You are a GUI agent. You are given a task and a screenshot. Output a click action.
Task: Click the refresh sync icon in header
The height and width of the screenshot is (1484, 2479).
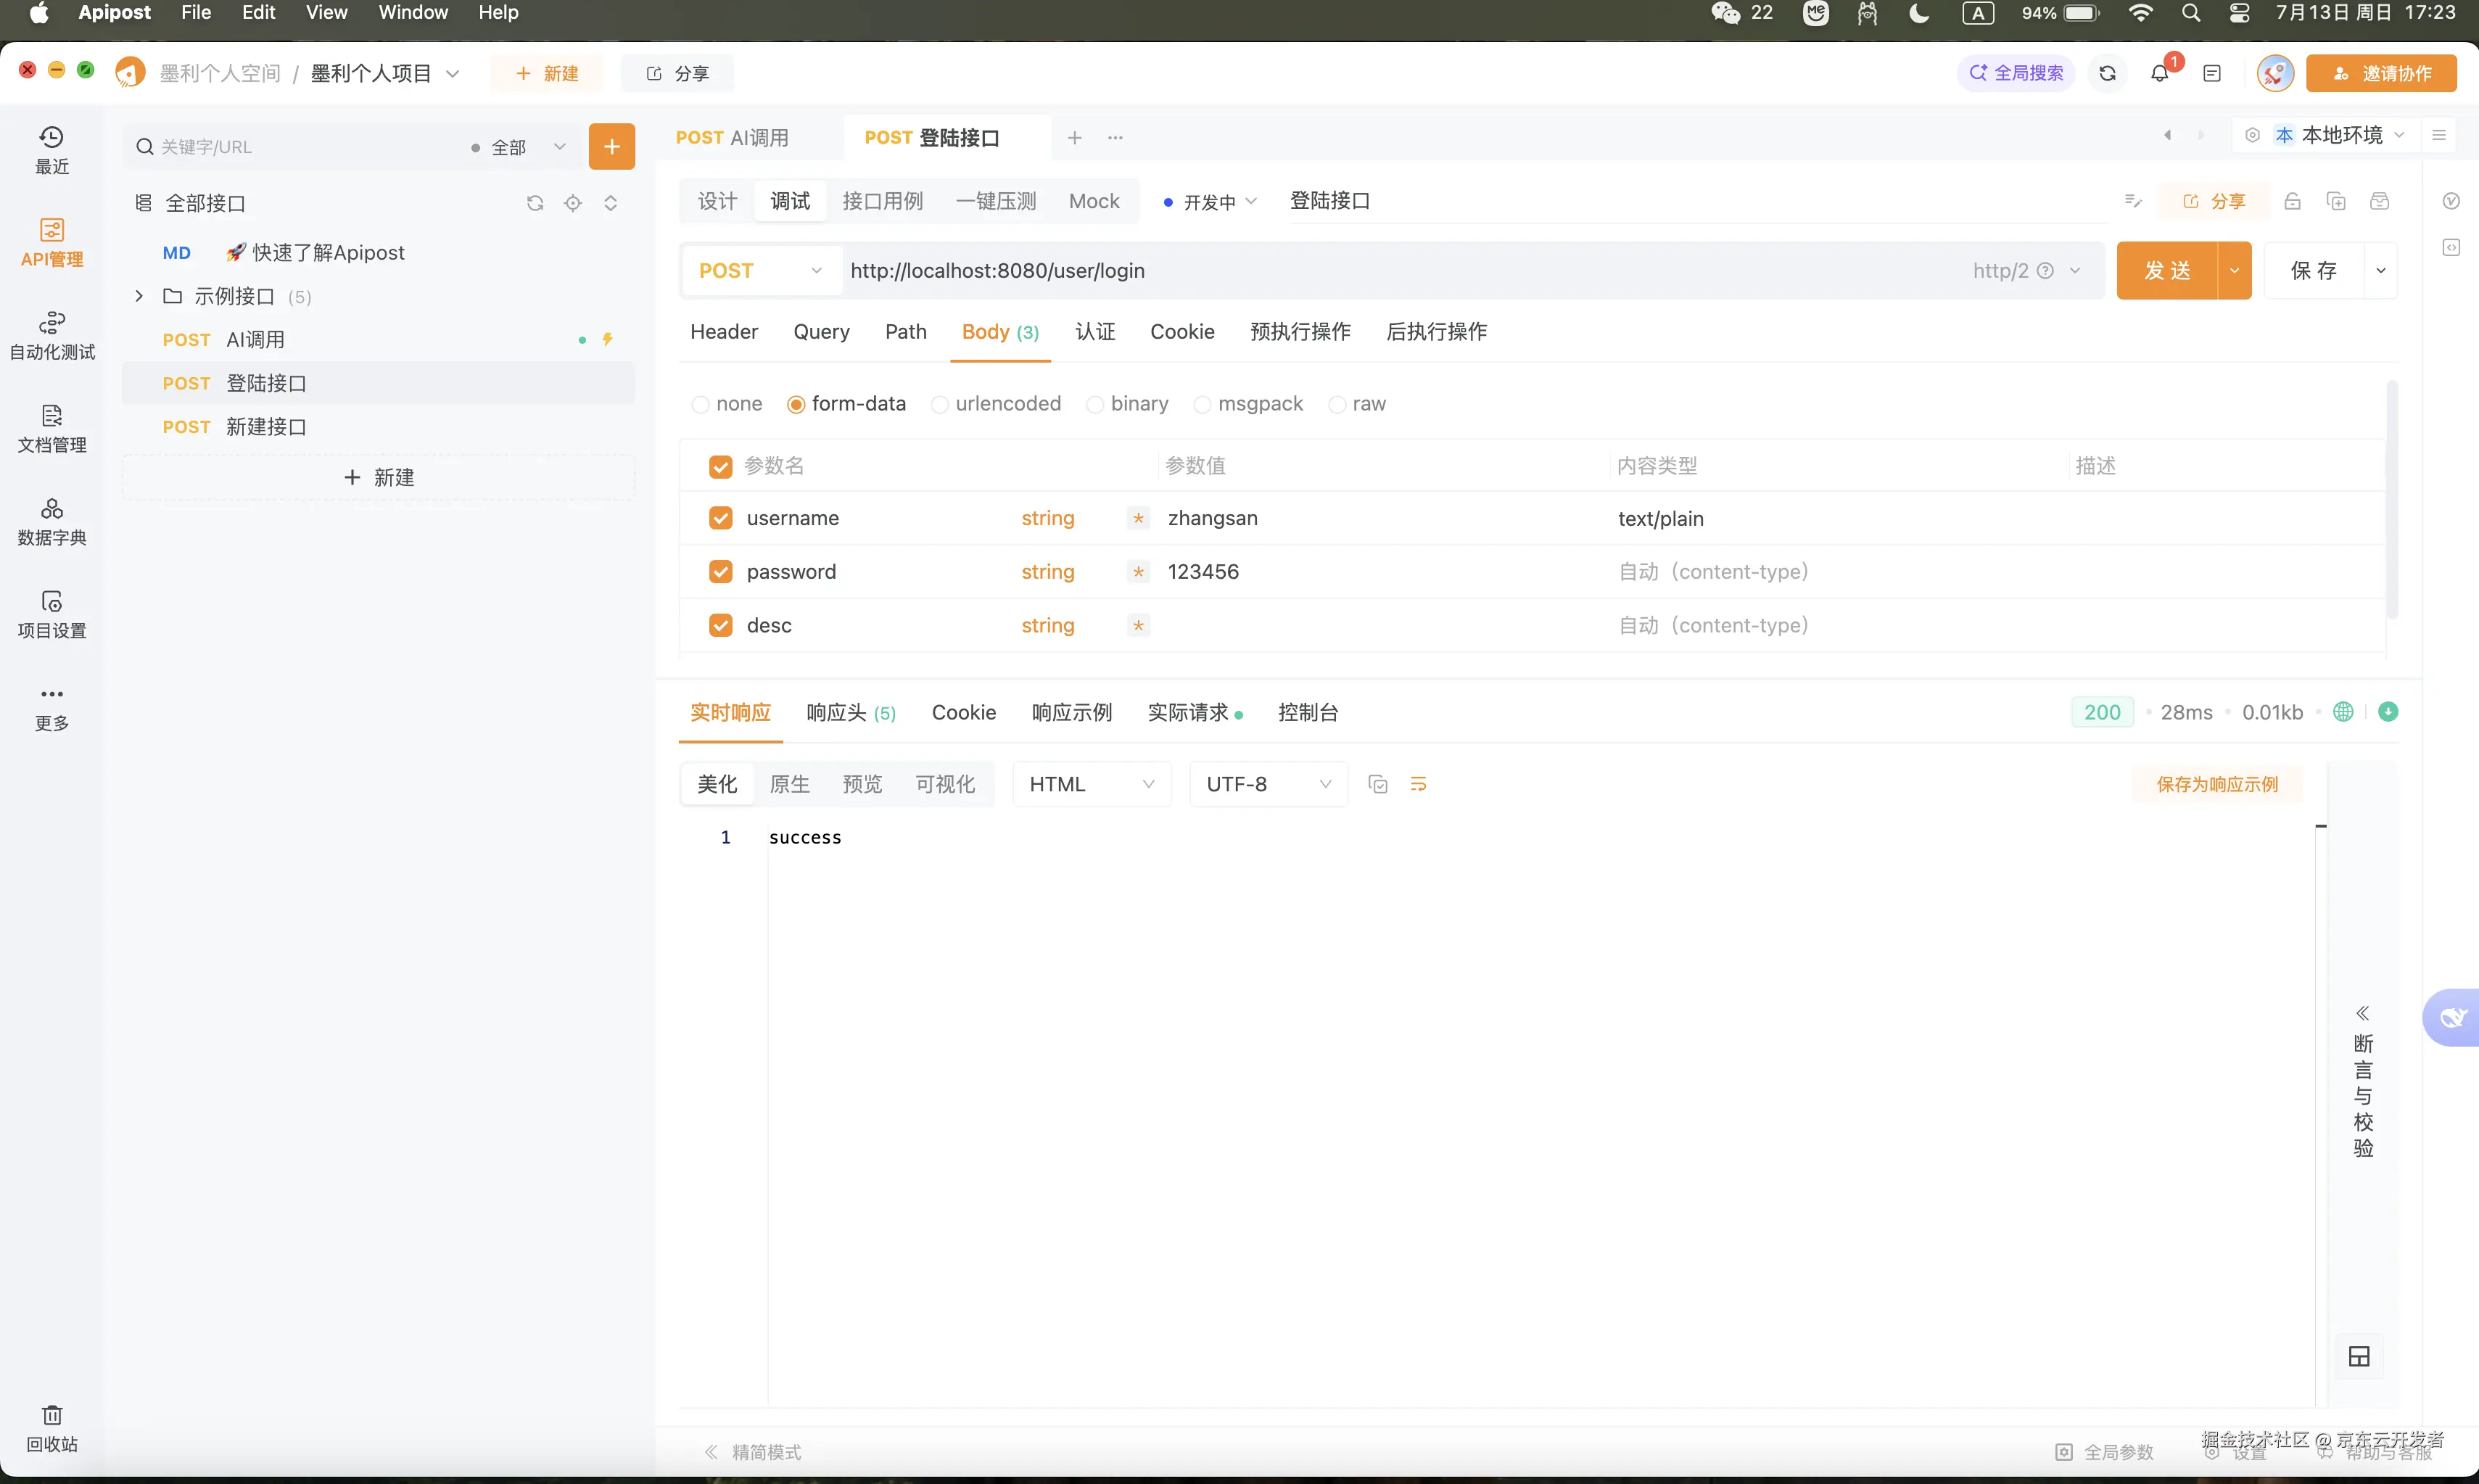pyautogui.click(x=2107, y=73)
